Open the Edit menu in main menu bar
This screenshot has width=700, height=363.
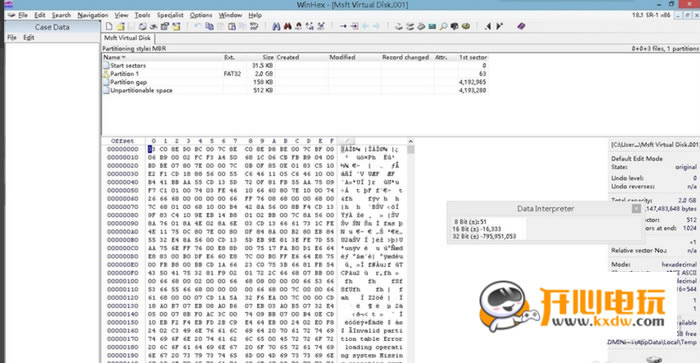click(x=40, y=15)
